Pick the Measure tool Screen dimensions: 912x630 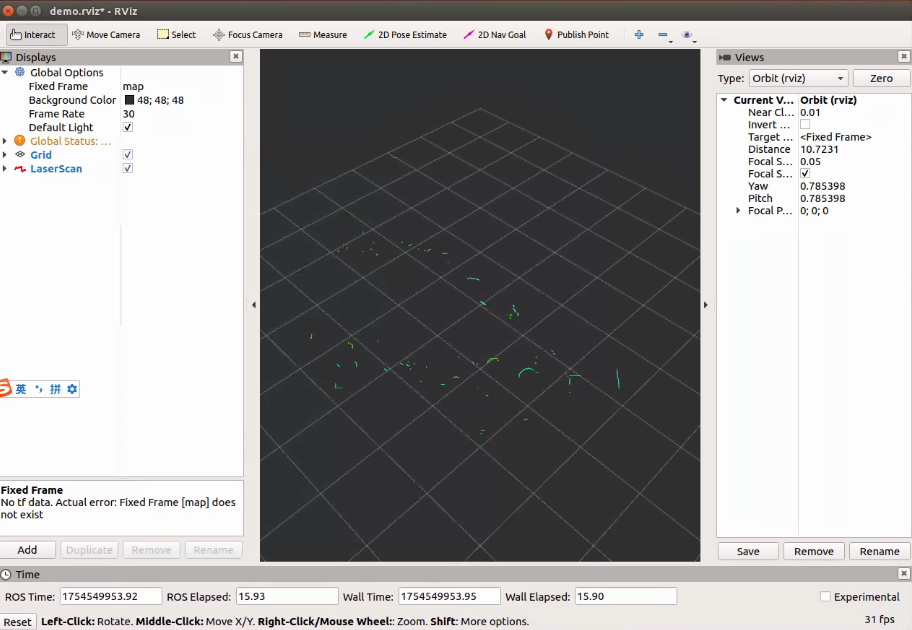(323, 35)
